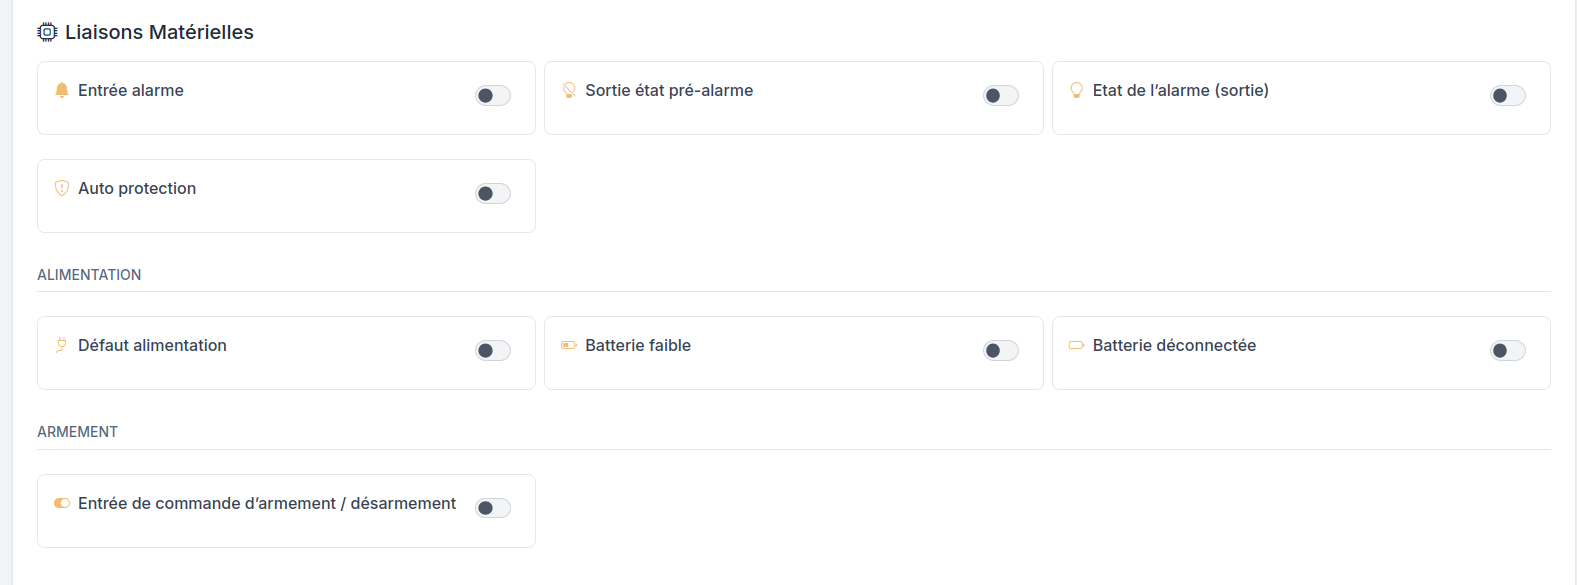Click the switch icon for Entrée de commande d'armement

point(62,503)
